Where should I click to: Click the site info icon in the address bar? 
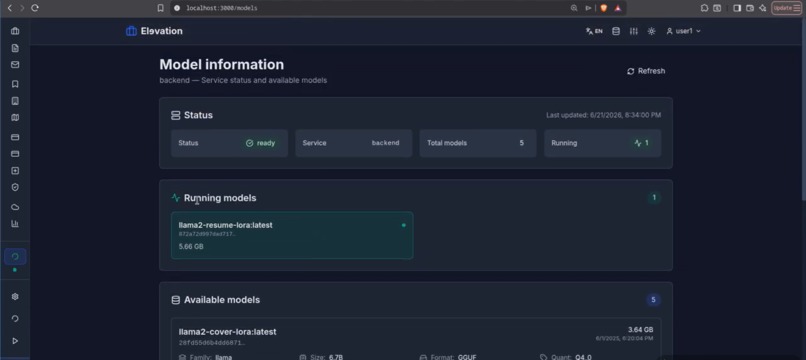pyautogui.click(x=177, y=8)
